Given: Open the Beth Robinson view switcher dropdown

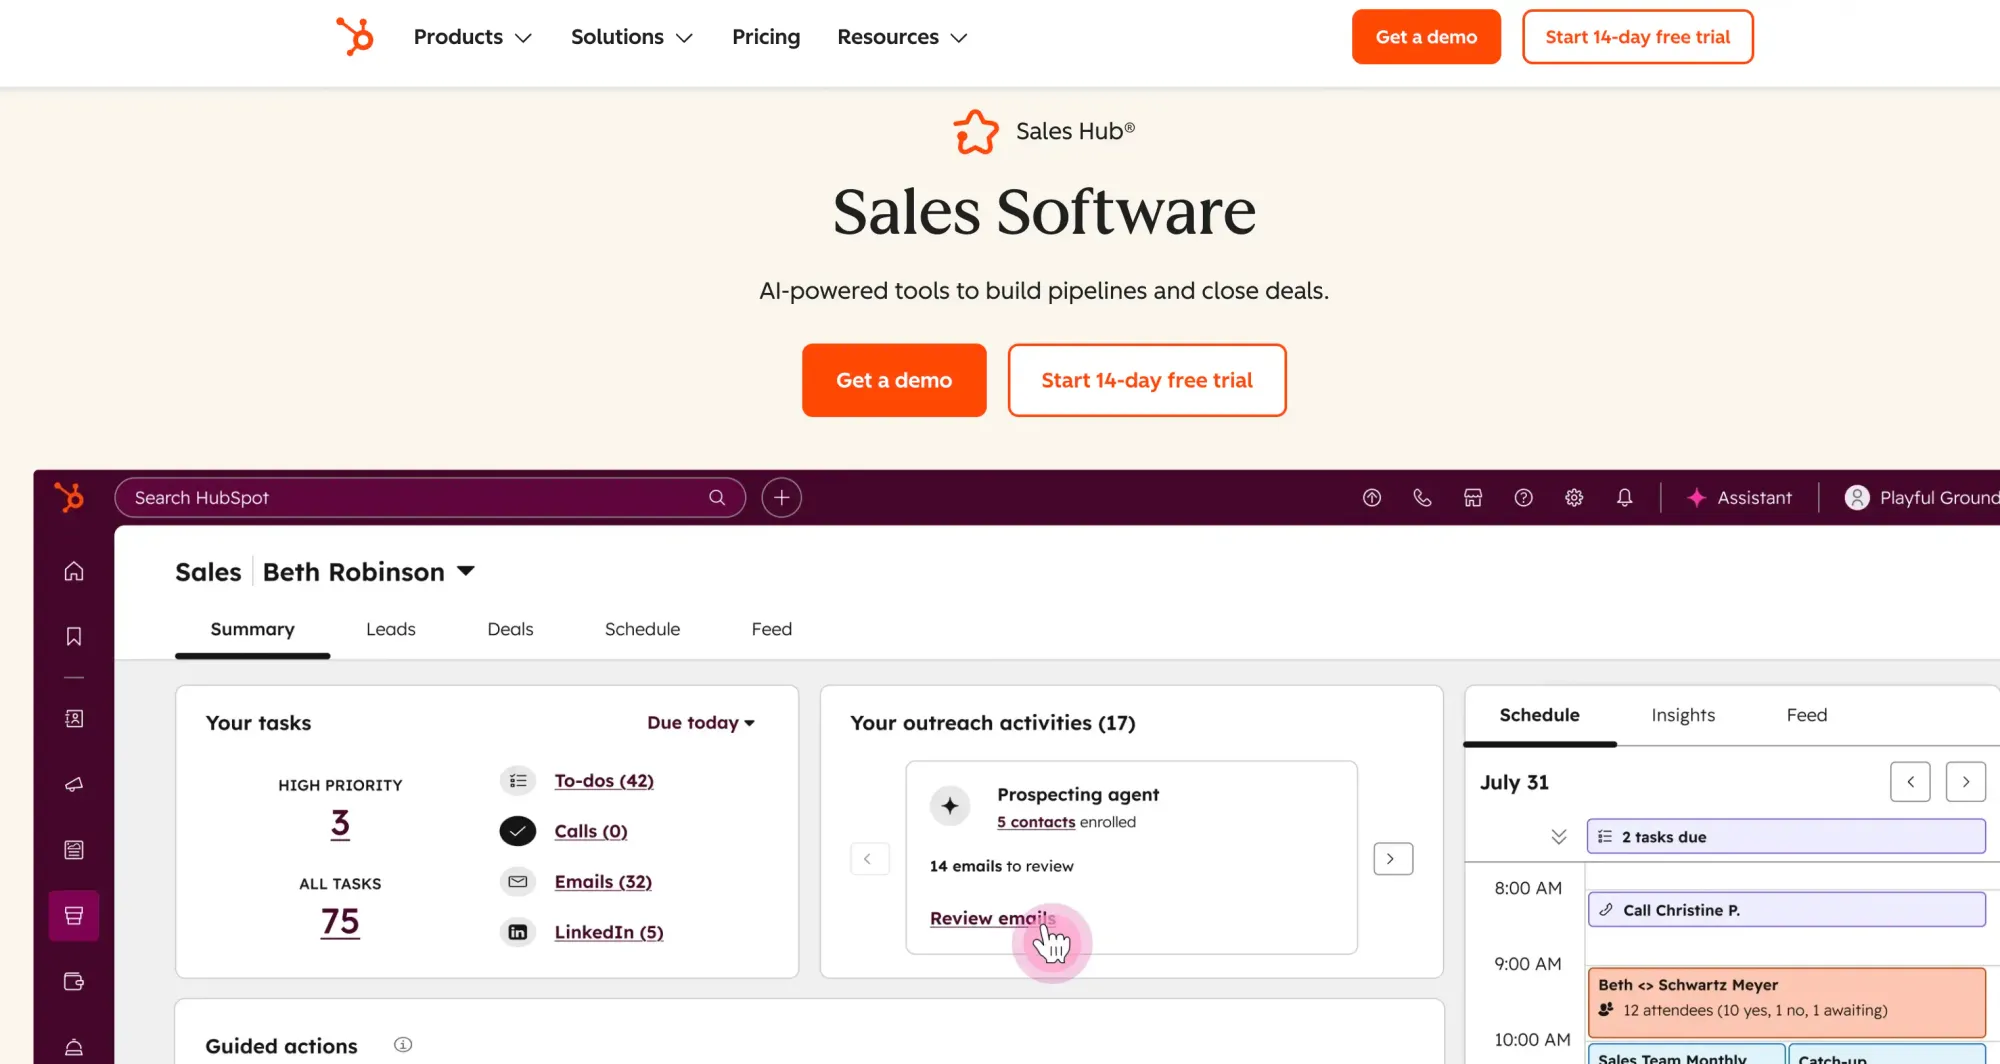Looking at the screenshot, I should pyautogui.click(x=466, y=571).
